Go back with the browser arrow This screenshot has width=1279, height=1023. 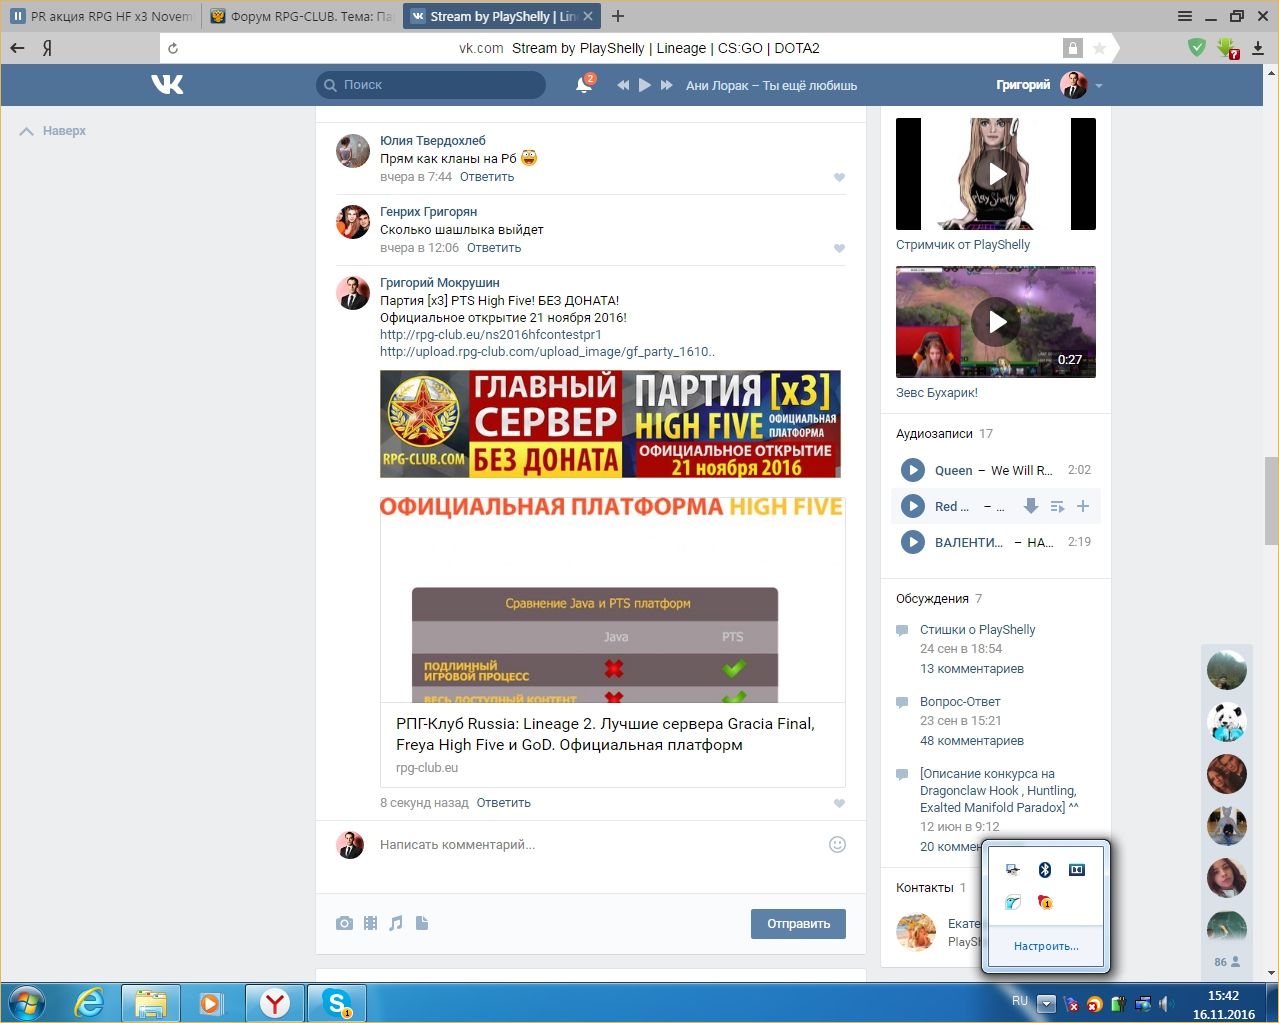[17, 48]
